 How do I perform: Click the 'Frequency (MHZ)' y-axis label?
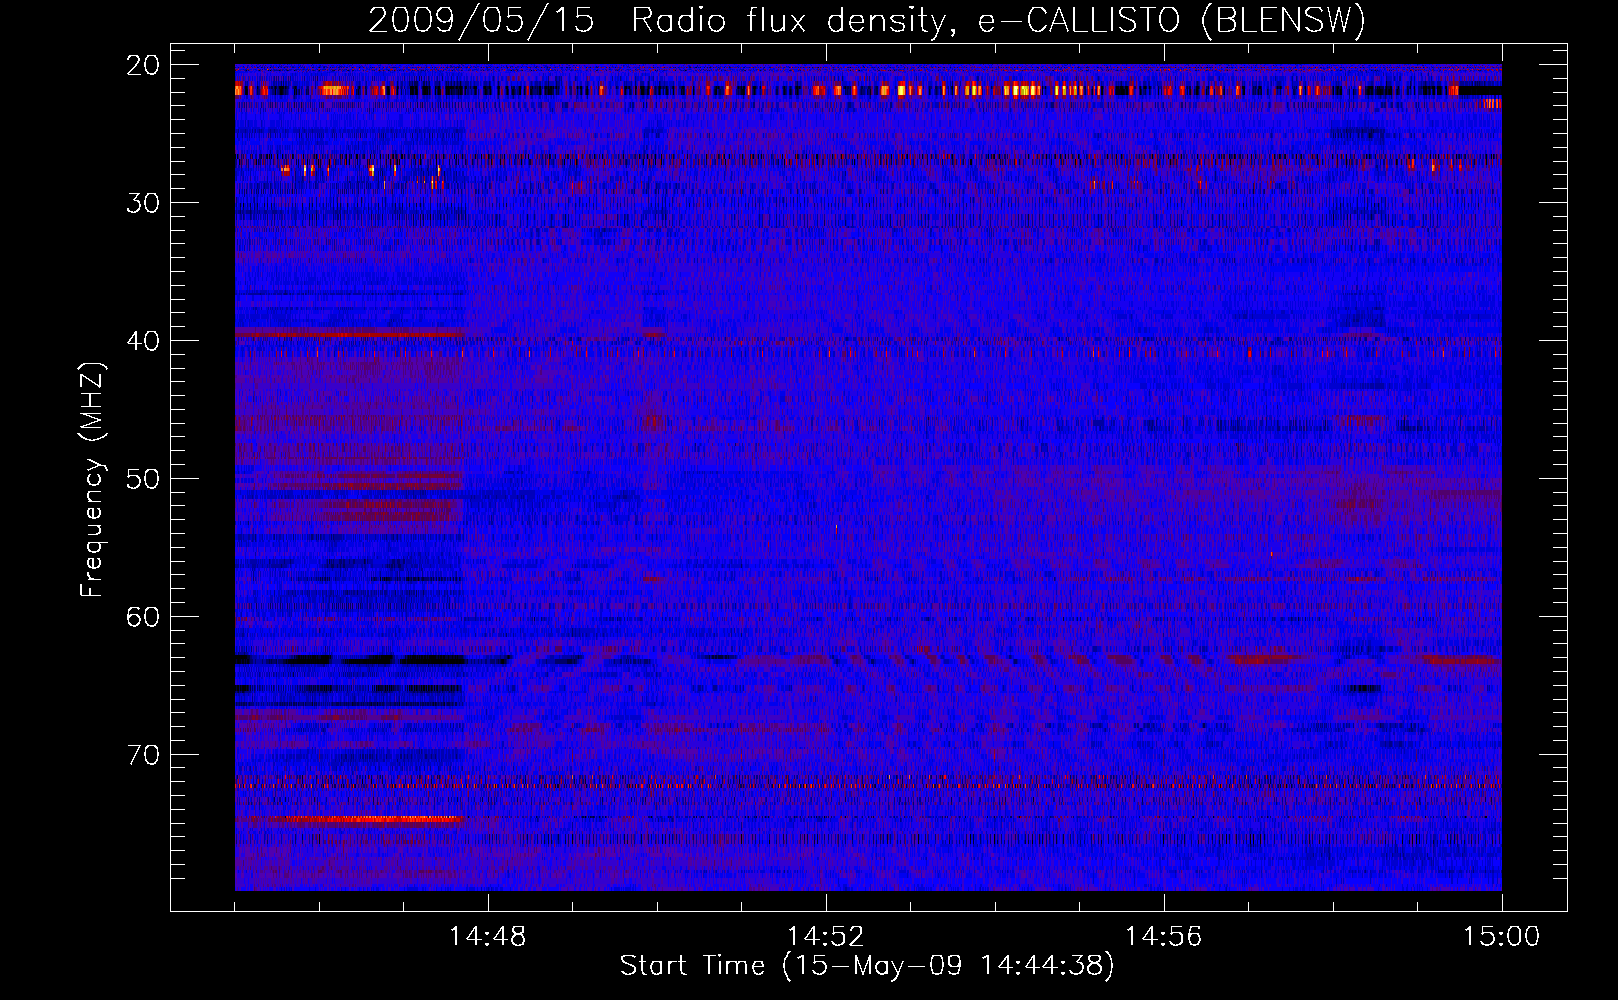point(92,480)
